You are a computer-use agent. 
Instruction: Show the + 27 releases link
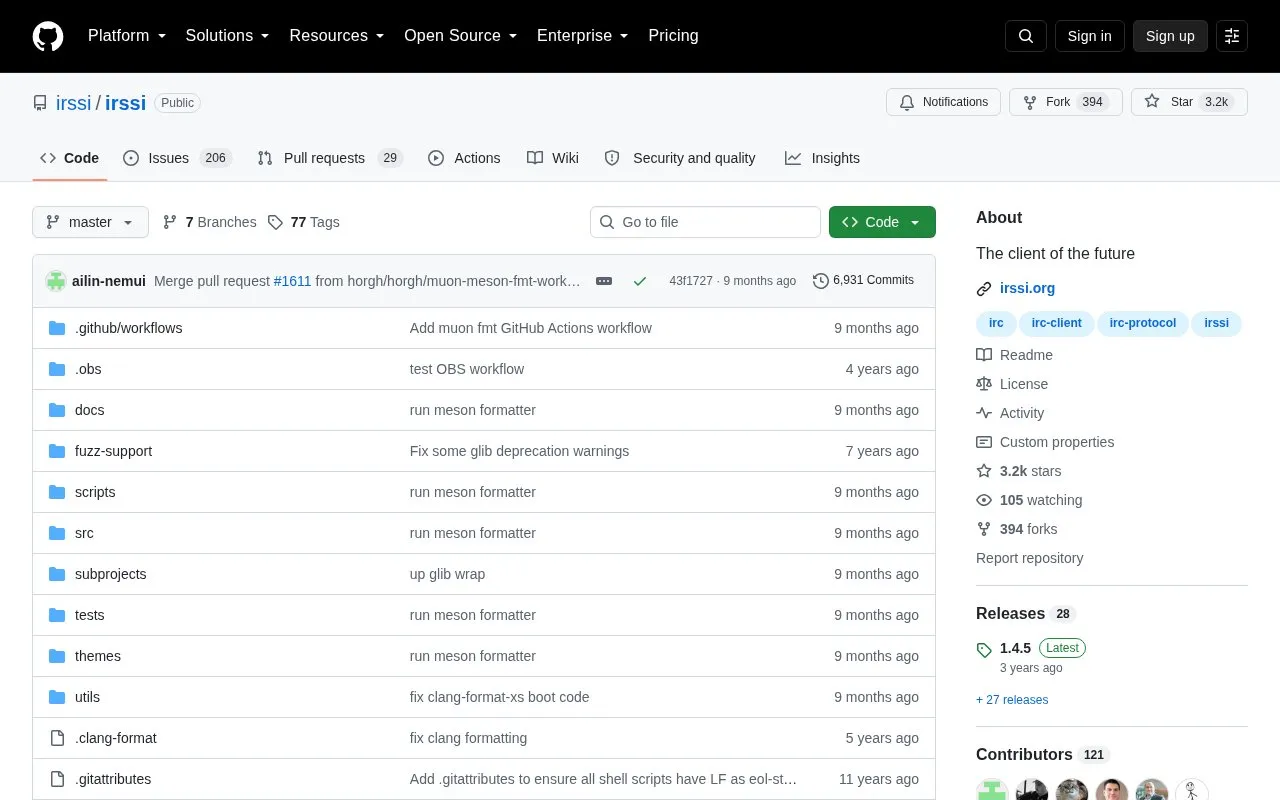tap(1012, 700)
